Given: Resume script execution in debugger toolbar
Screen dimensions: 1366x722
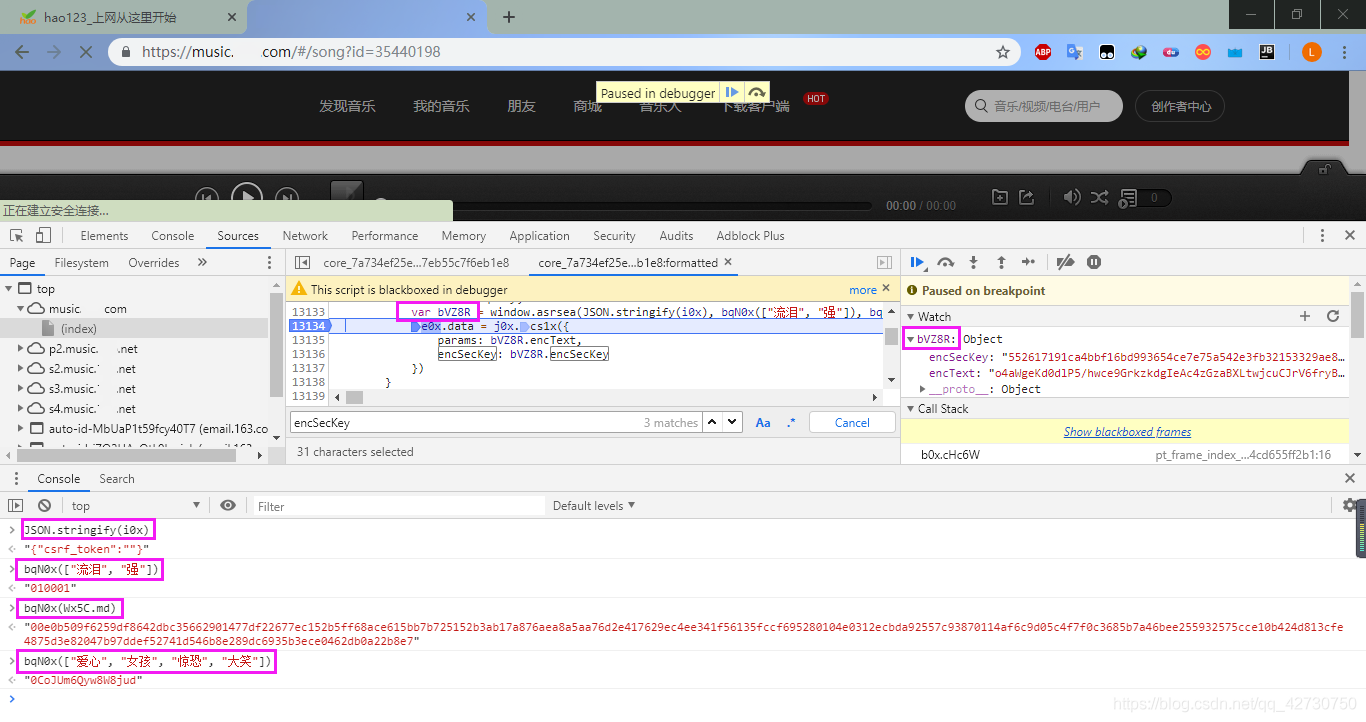Looking at the screenshot, I should 916,262.
